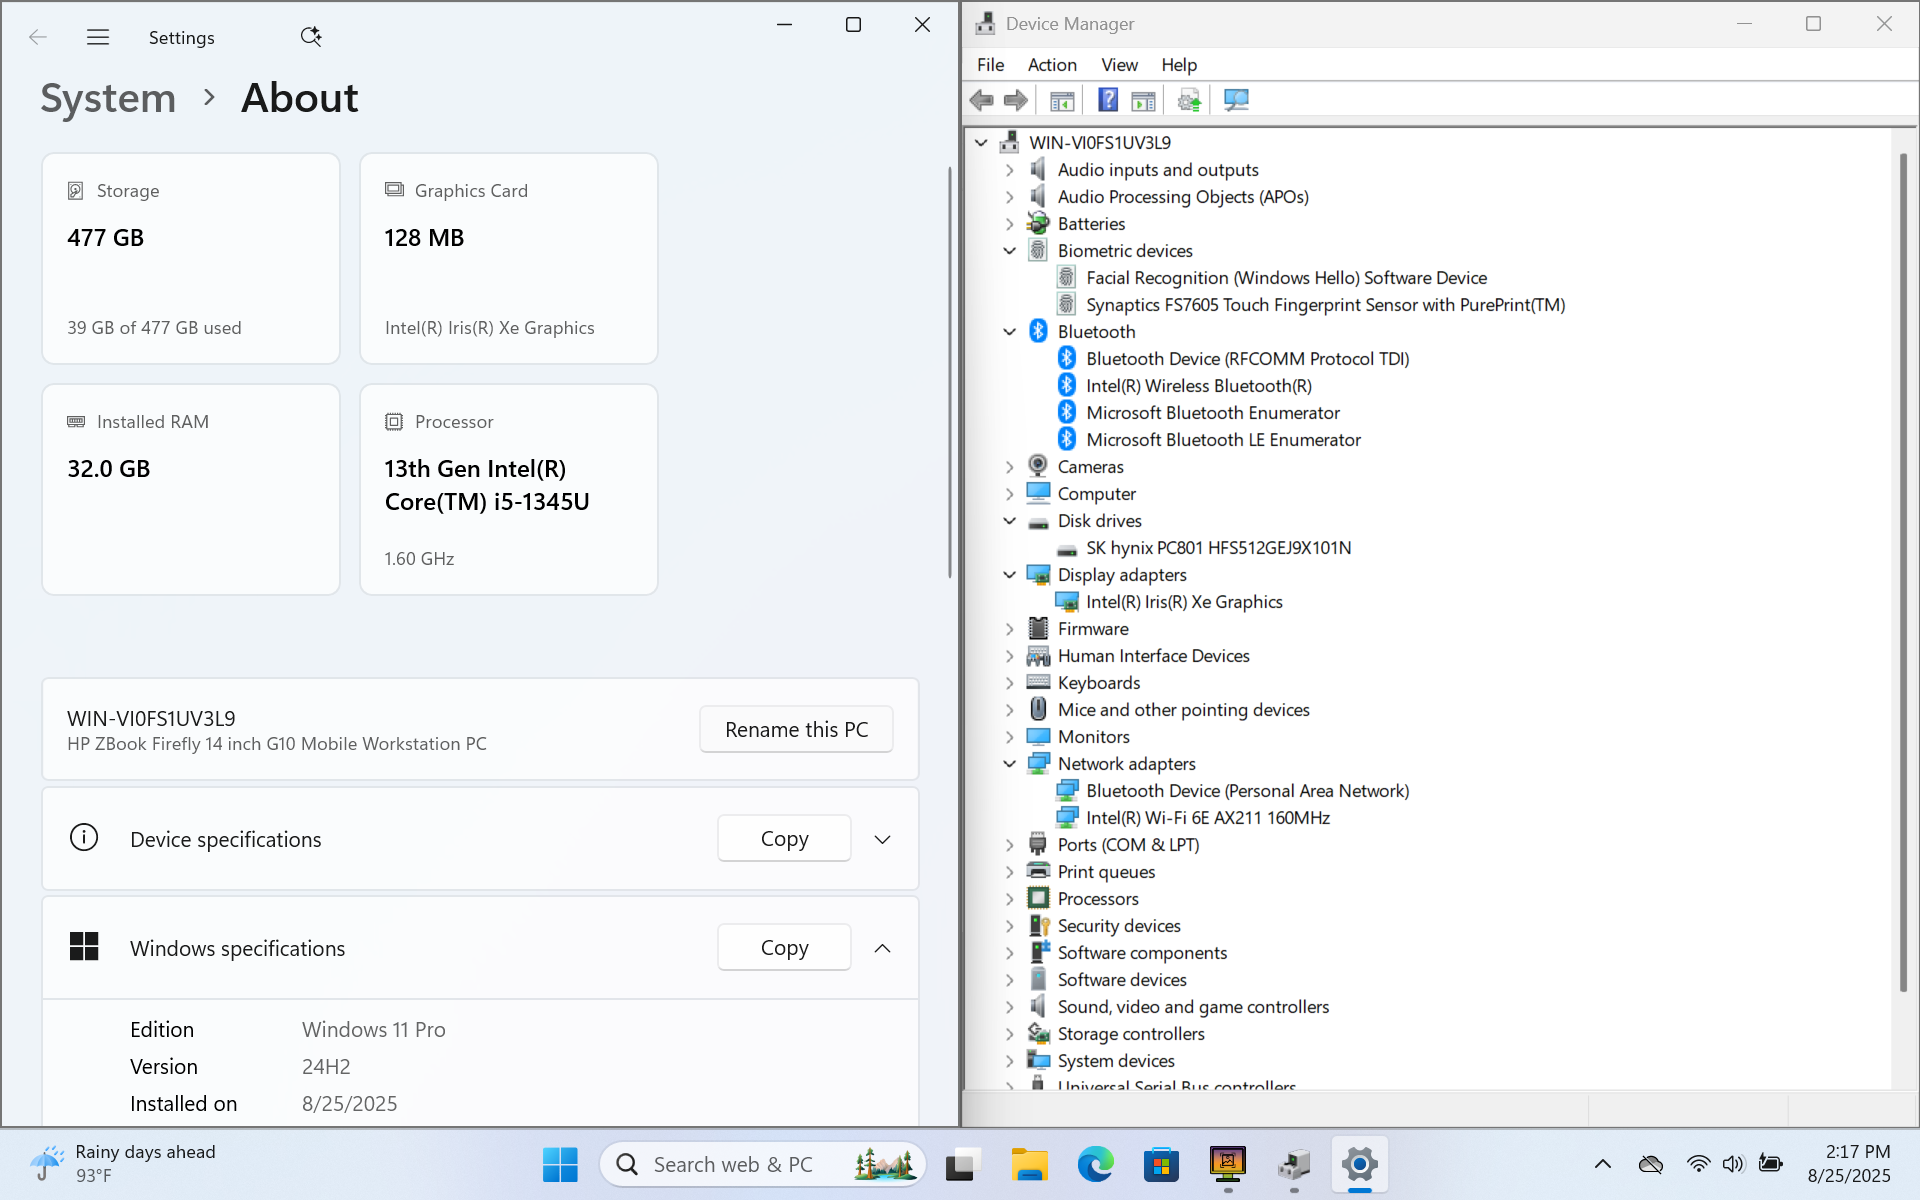Screen dimensions: 1920x1200
Task: Click Scan for hardware changes monitor icon
Action: (x=1236, y=100)
